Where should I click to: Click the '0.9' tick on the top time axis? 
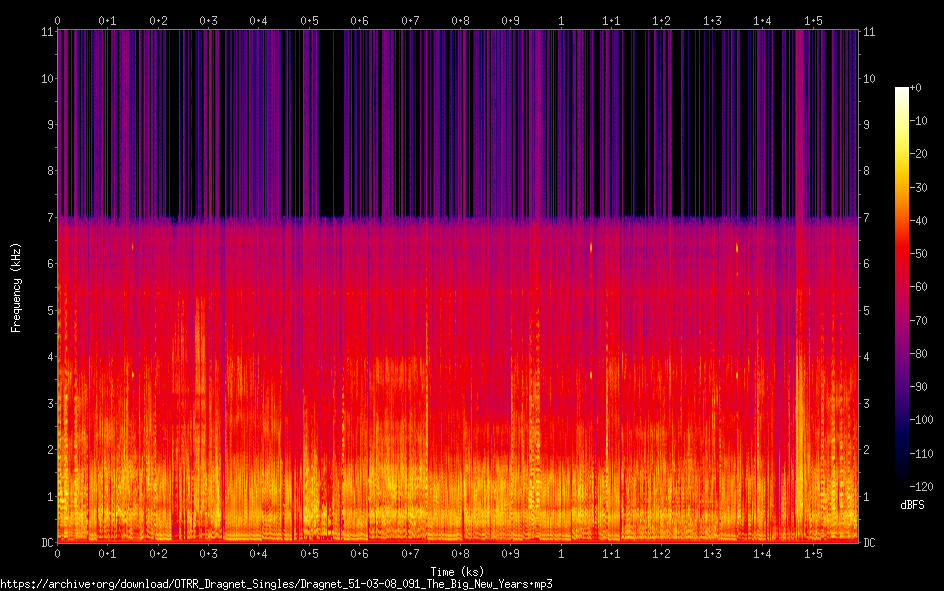[x=510, y=20]
